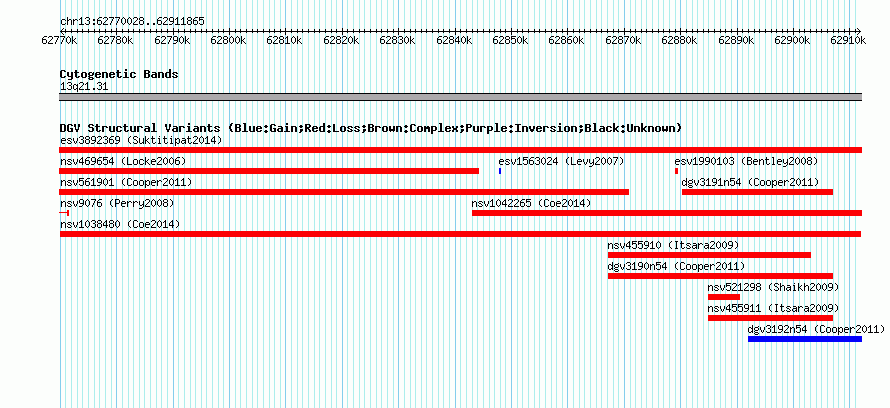Click the 62770k ruler tick label

point(60,40)
